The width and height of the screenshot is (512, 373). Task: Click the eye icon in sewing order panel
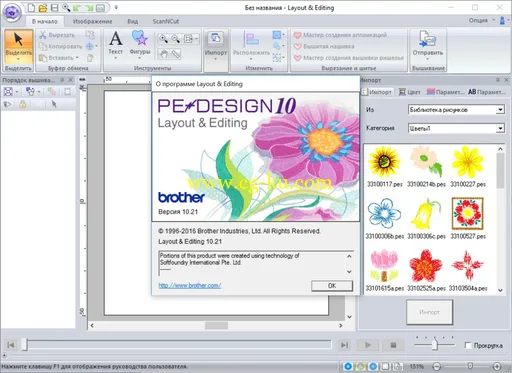coord(7,104)
